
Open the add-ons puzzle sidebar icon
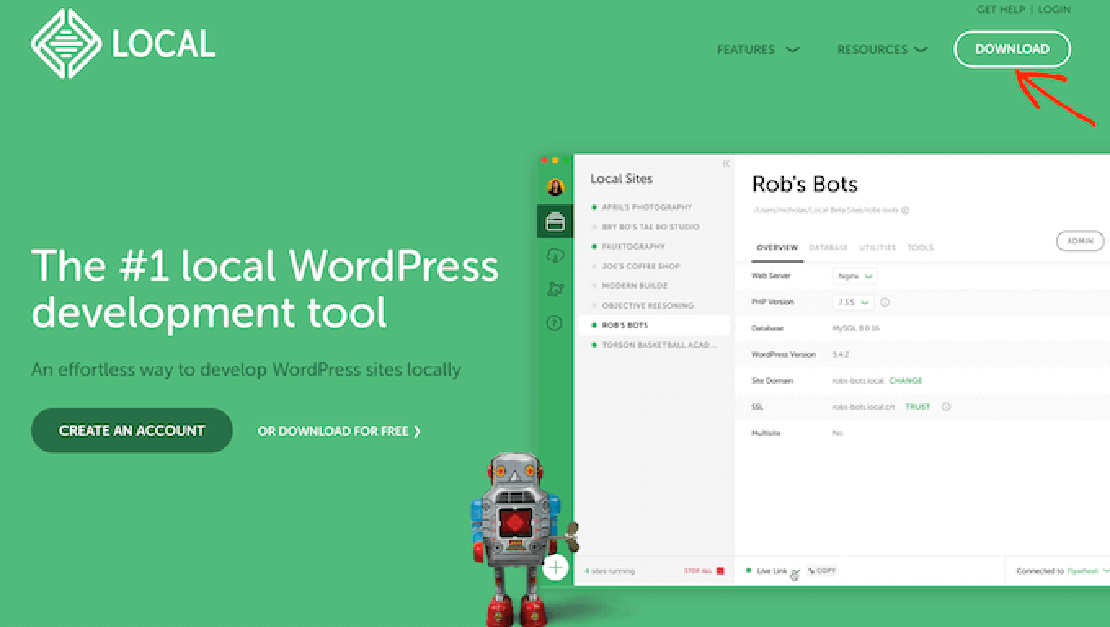[555, 290]
